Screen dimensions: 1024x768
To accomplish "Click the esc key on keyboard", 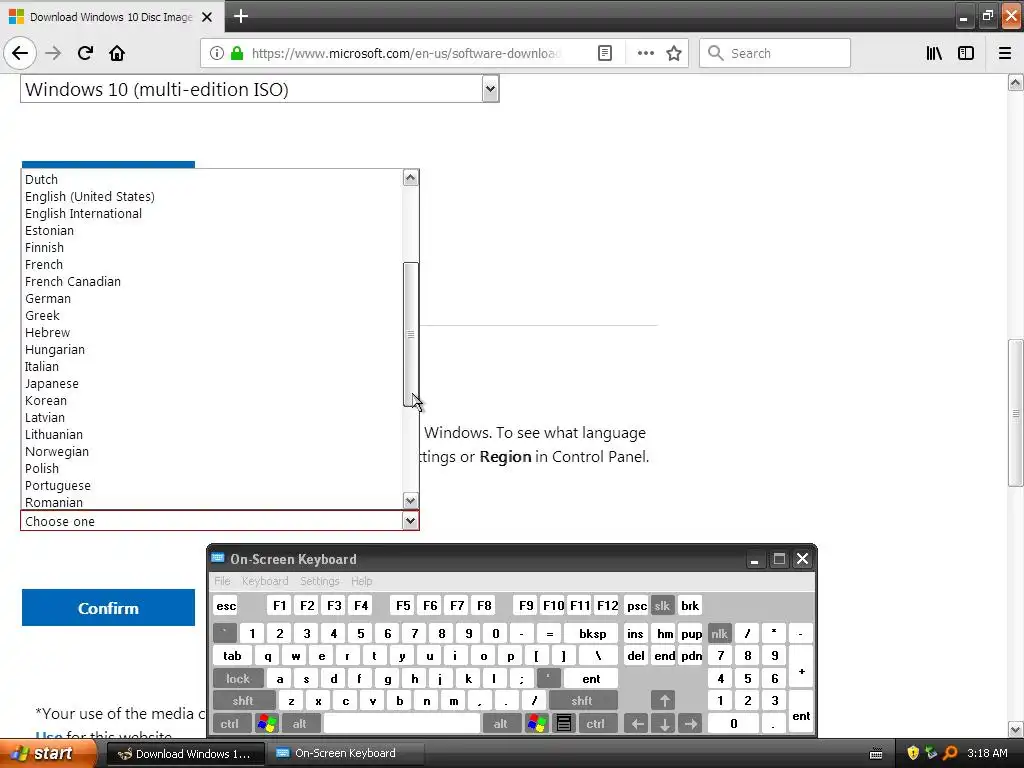I will [226, 605].
